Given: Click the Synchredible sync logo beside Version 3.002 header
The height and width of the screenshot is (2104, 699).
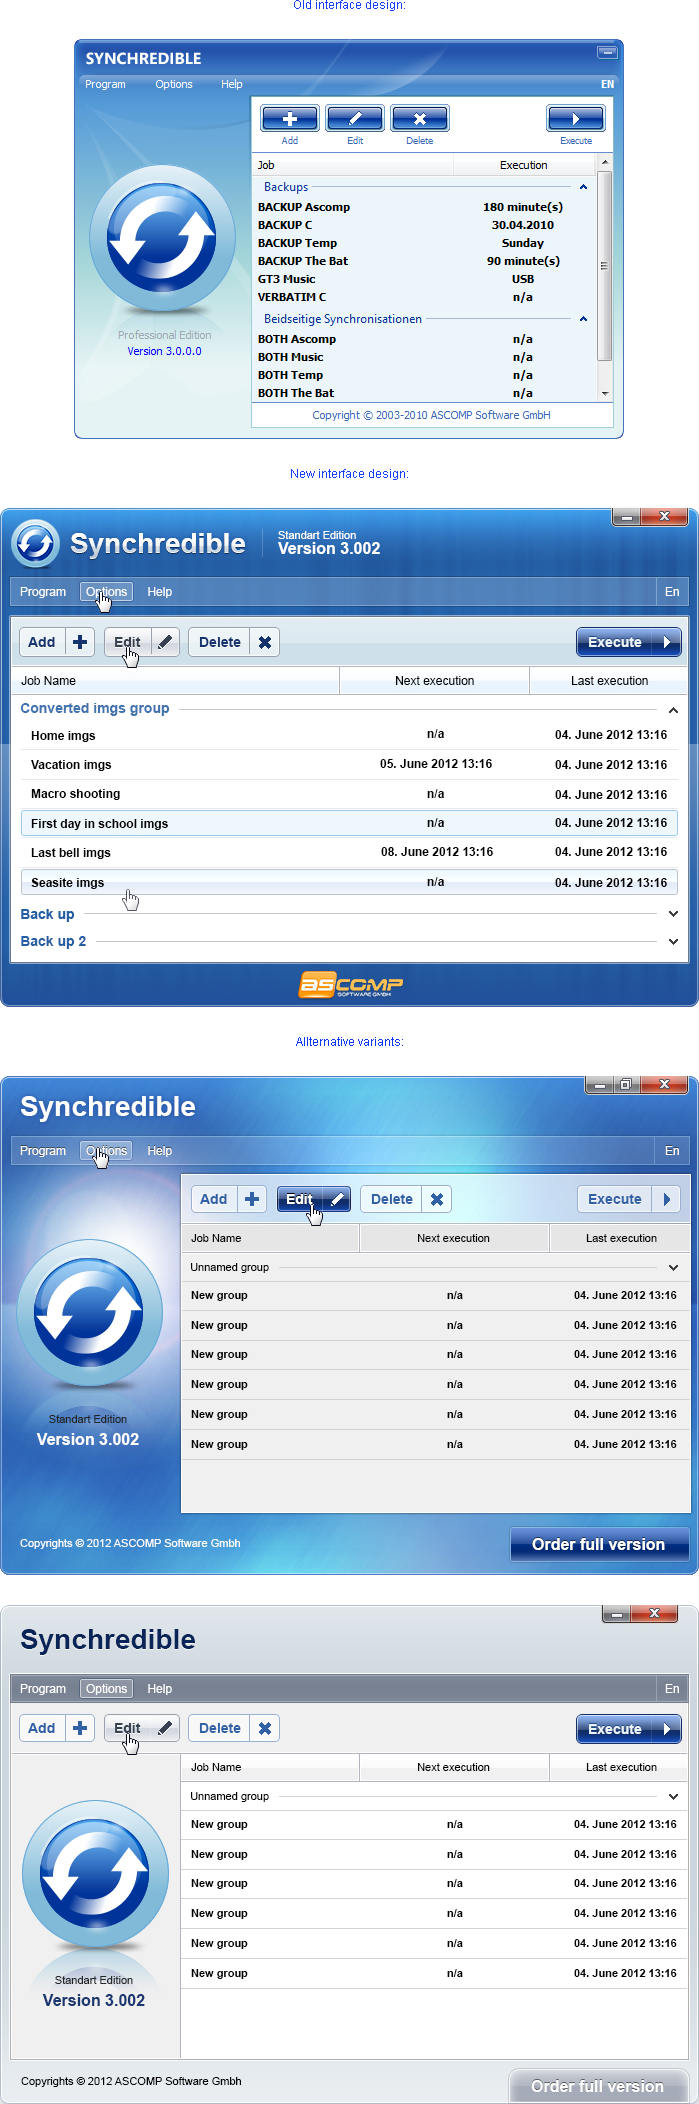Looking at the screenshot, I should 36,543.
